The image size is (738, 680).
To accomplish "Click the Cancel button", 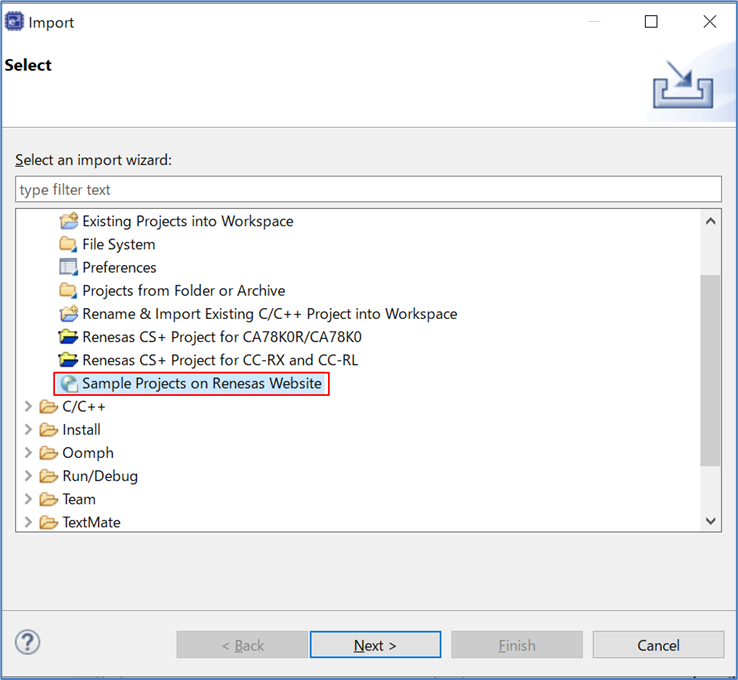I will [658, 645].
